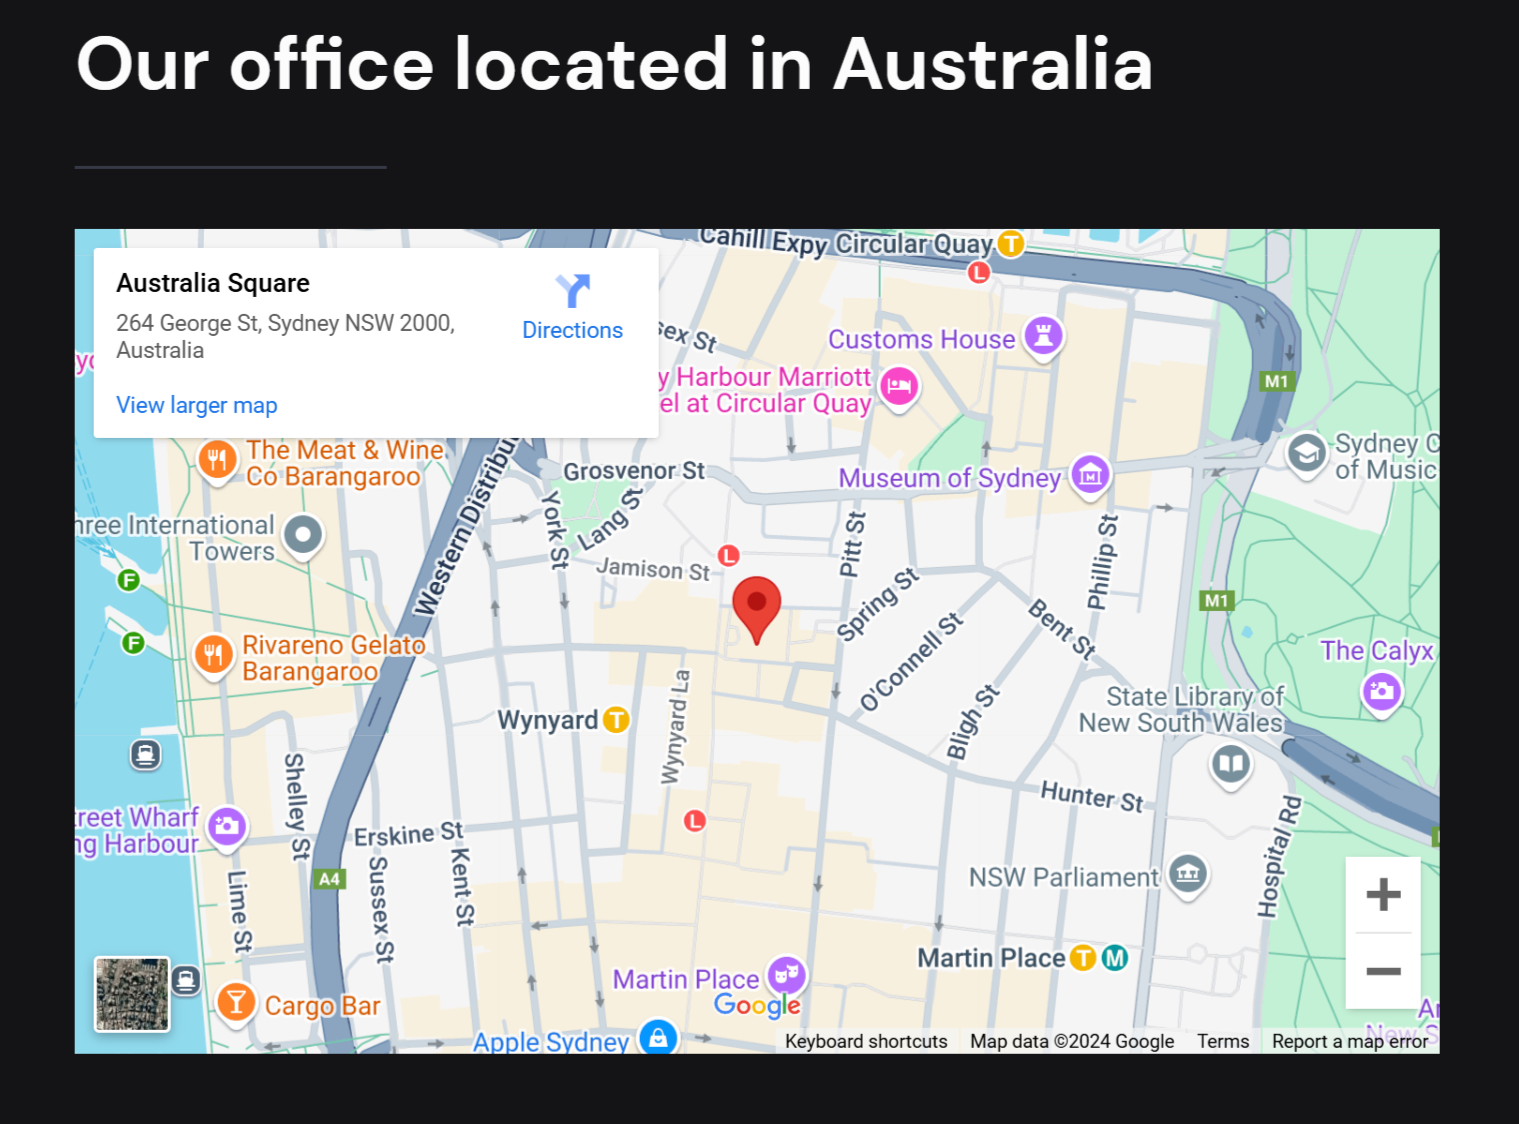Click the Martin Place train T icon
The width and height of the screenshot is (1519, 1124).
(x=1083, y=958)
